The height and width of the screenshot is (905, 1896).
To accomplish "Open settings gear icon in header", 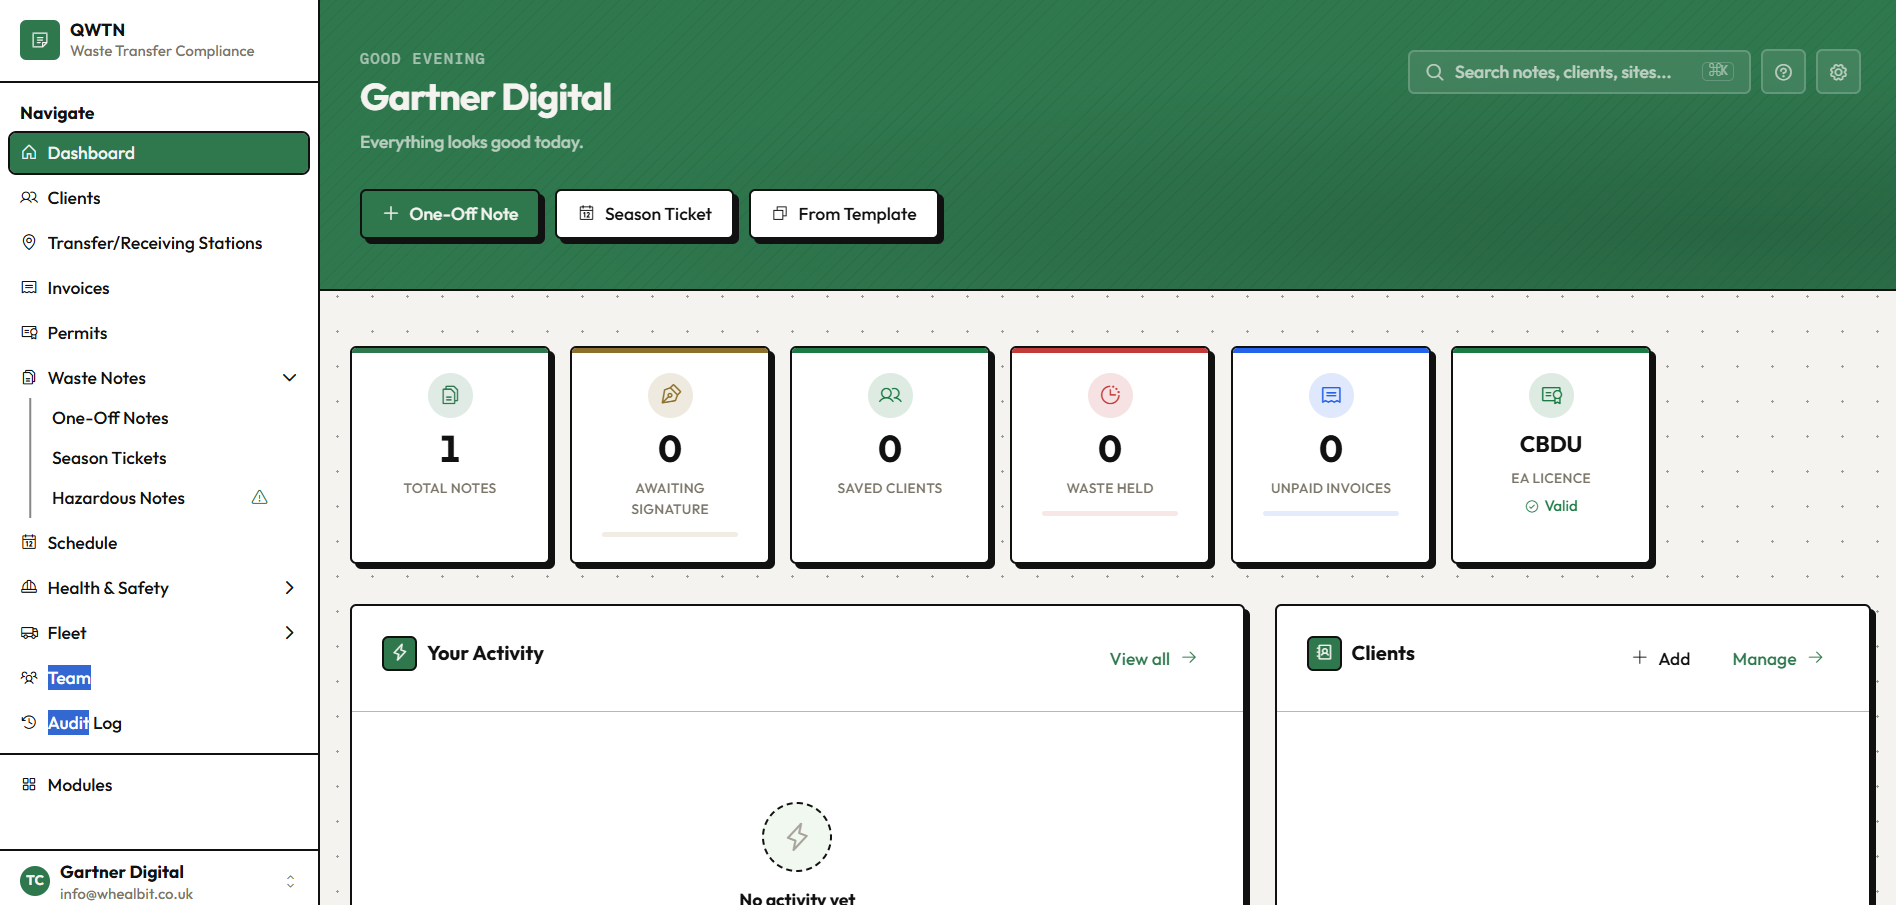I will (1838, 72).
